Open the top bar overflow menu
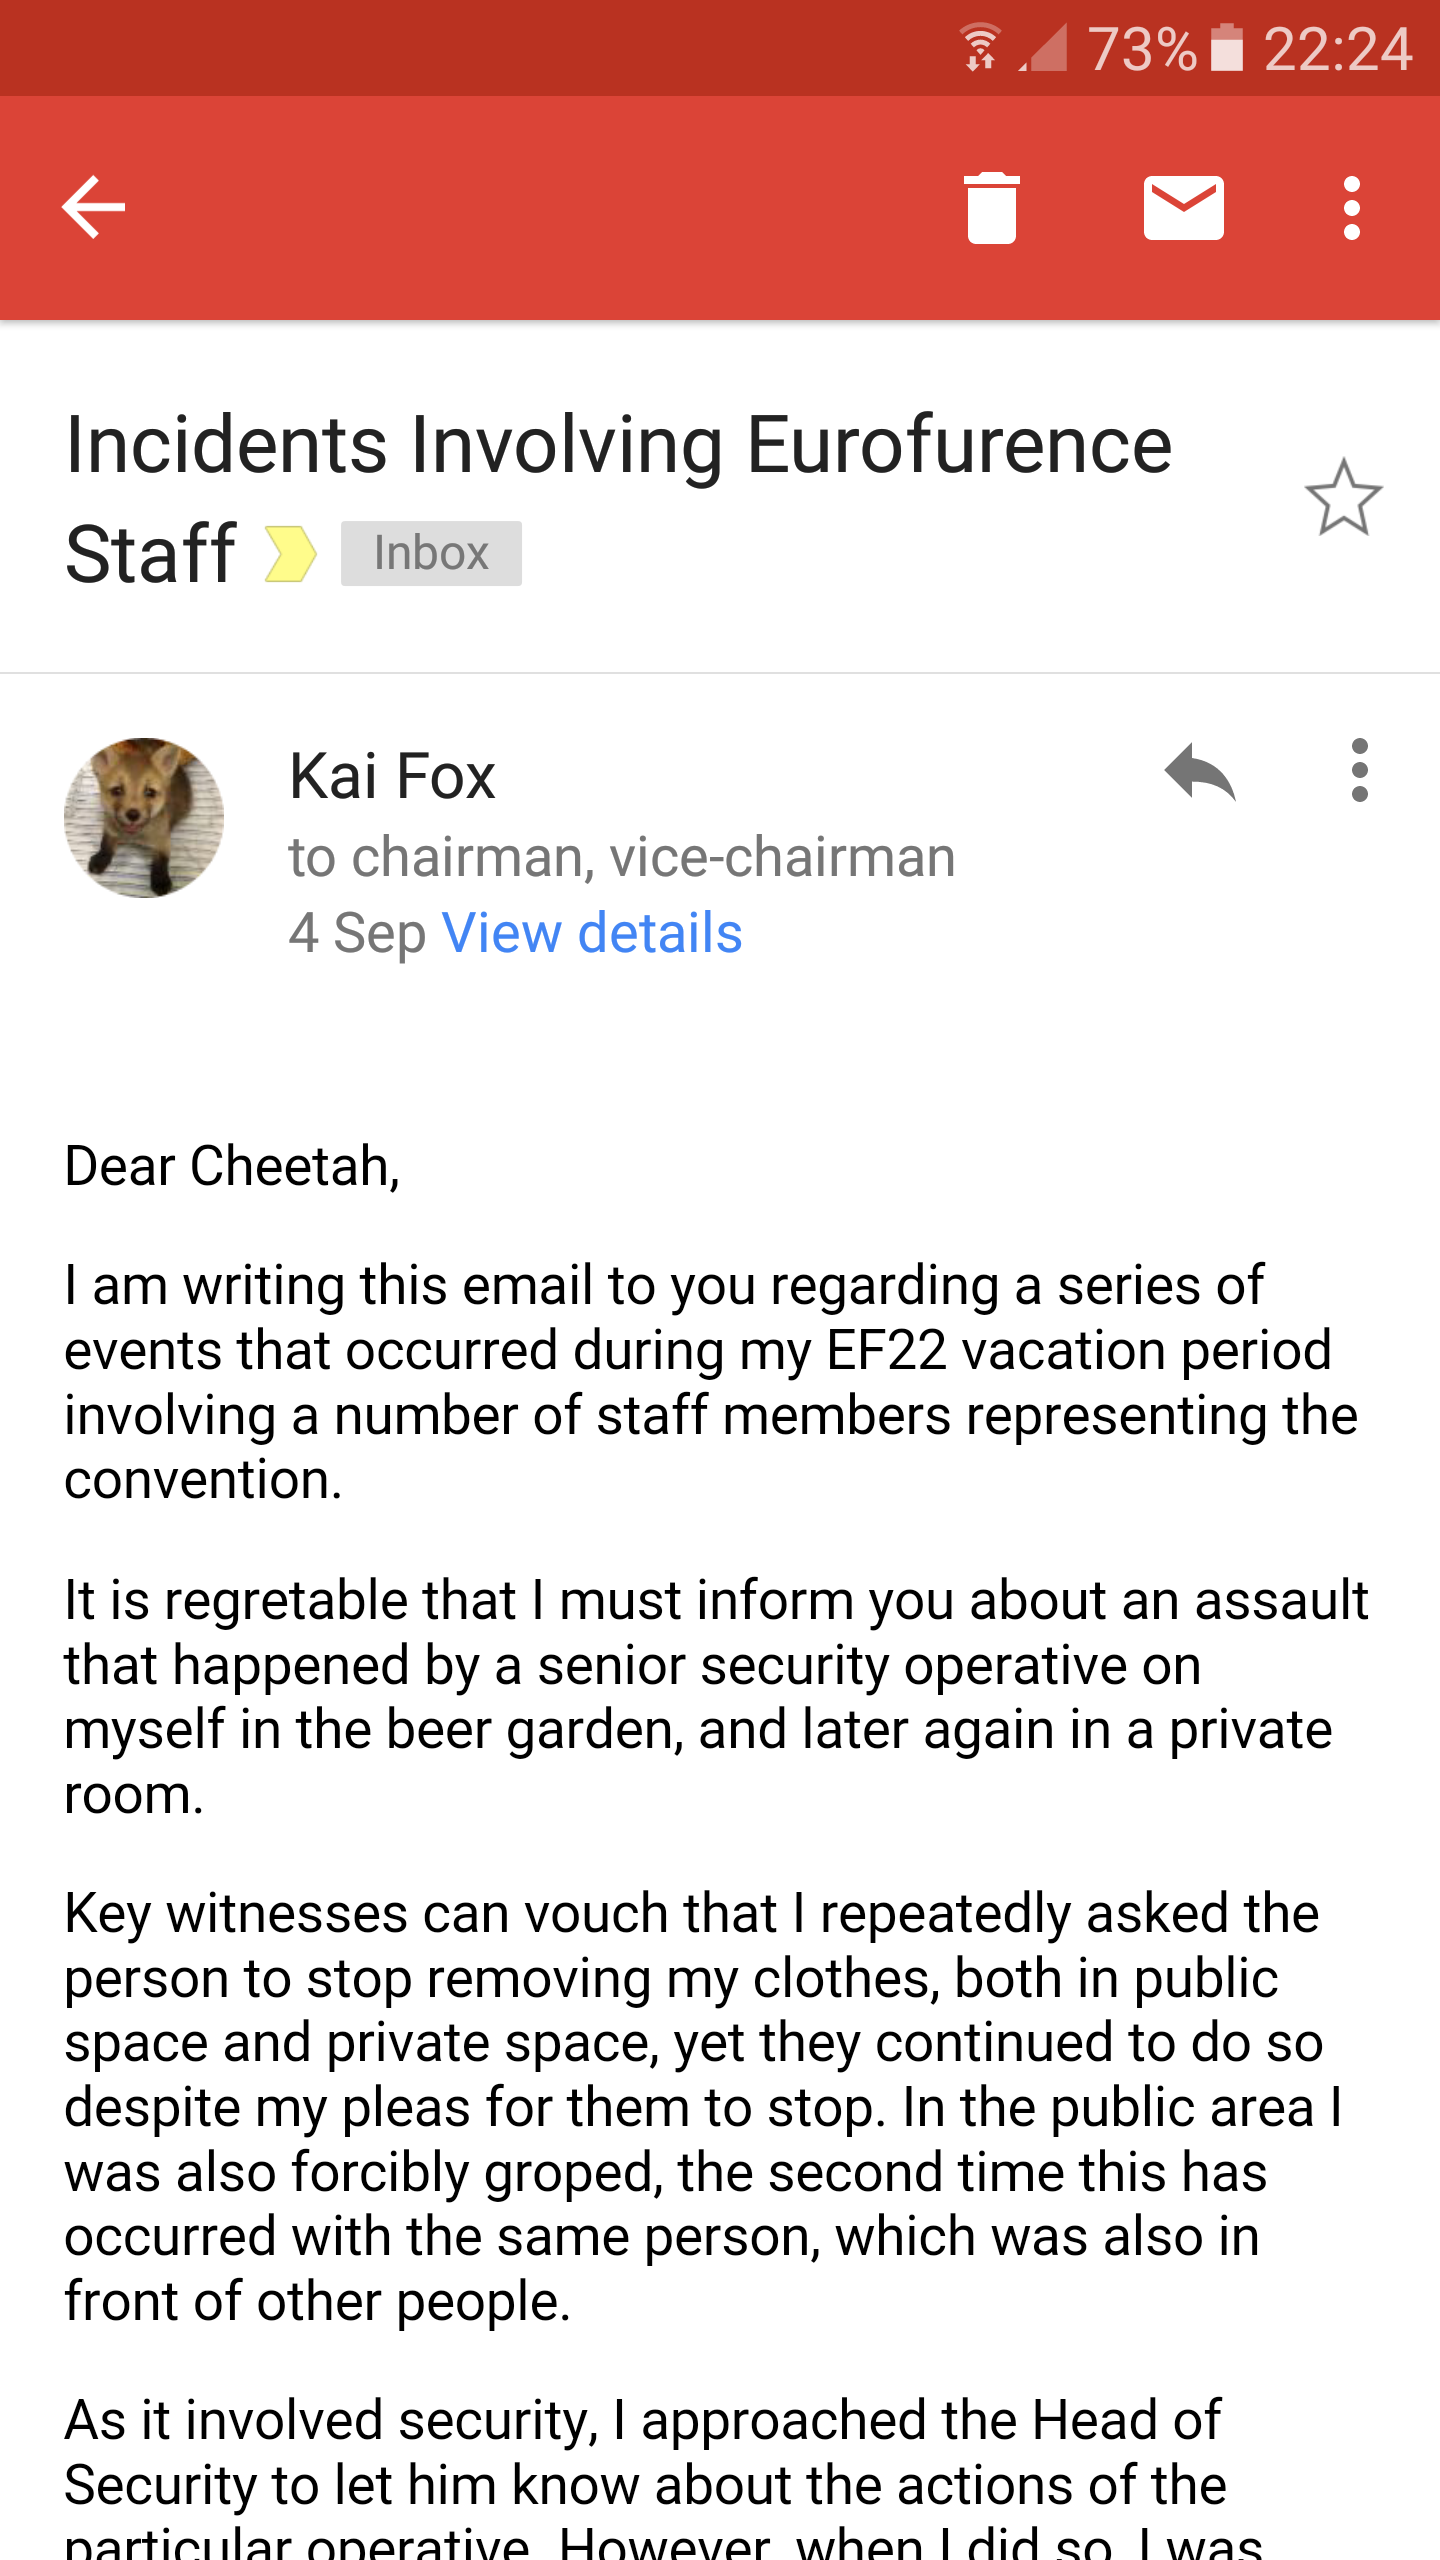This screenshot has width=1440, height=2560. [1352, 208]
